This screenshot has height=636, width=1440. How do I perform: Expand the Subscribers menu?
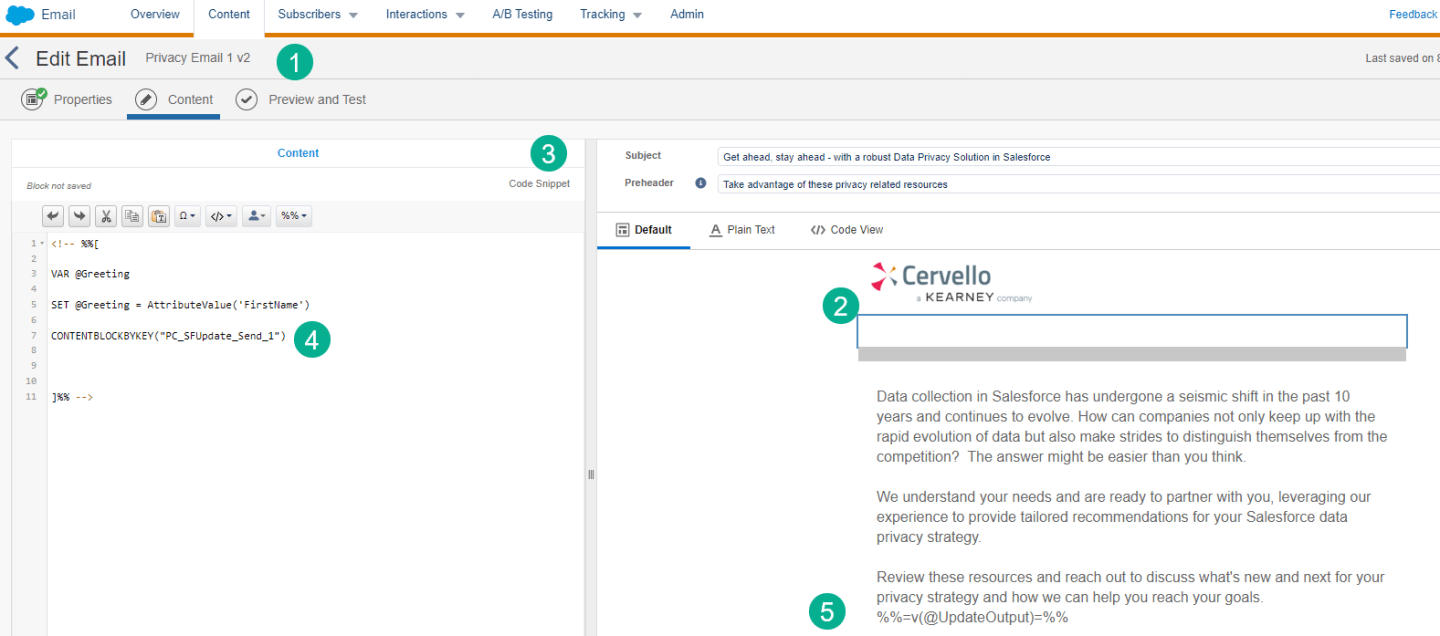317,14
